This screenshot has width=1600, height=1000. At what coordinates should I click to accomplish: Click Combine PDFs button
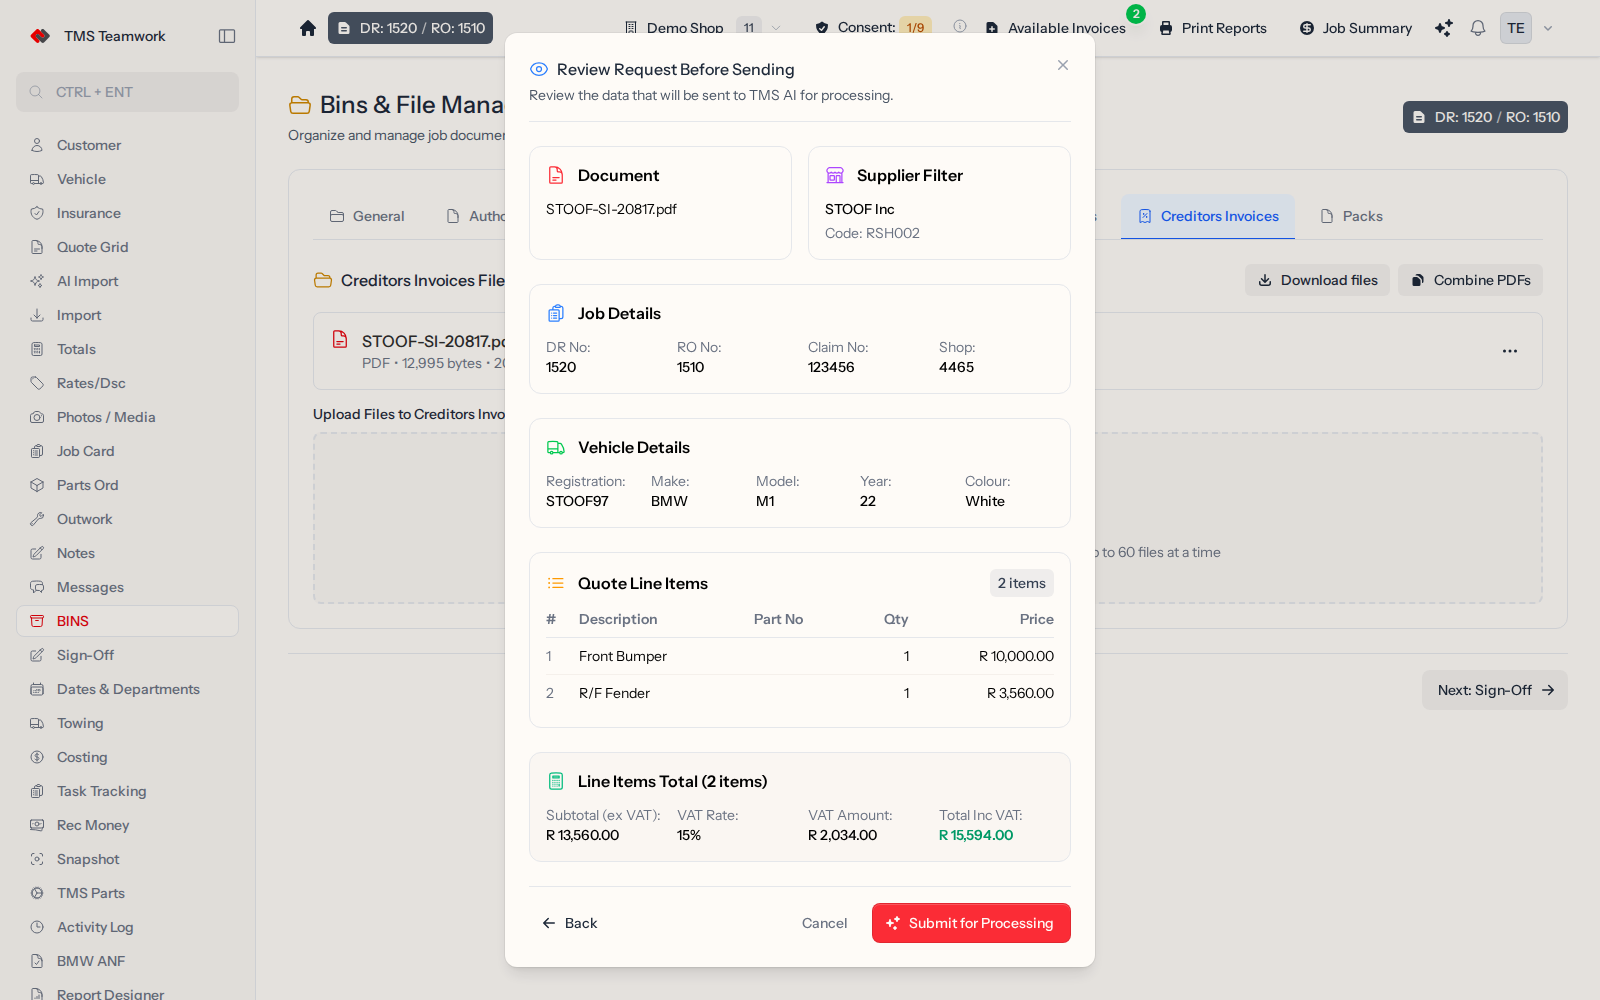(1470, 280)
